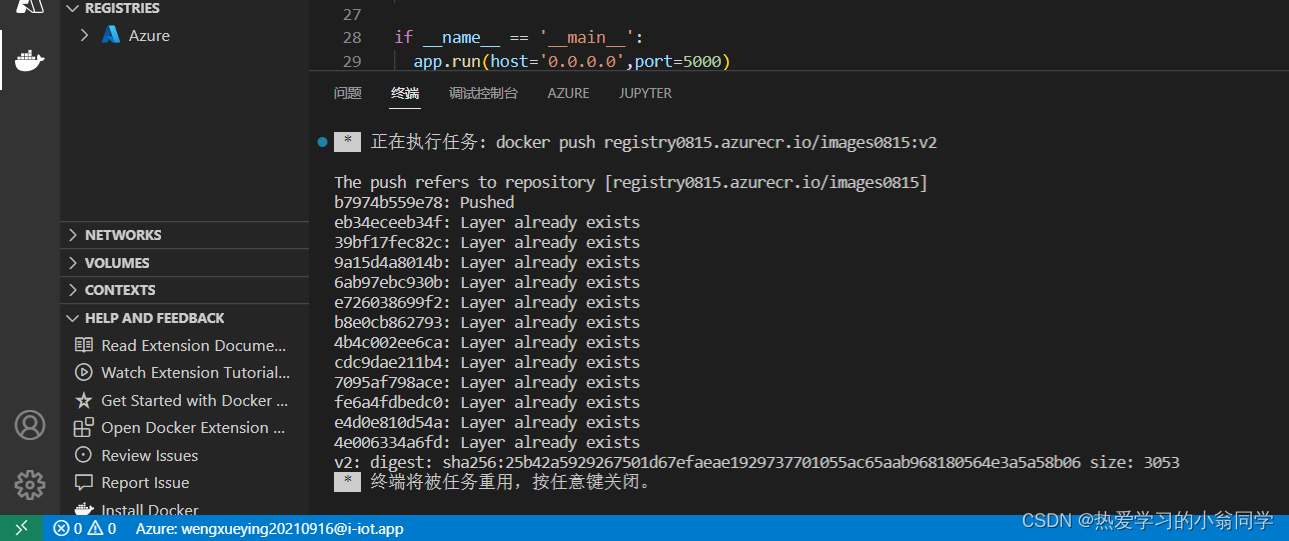The image size is (1289, 541).
Task: Click Review Issues item
Action: (x=149, y=455)
